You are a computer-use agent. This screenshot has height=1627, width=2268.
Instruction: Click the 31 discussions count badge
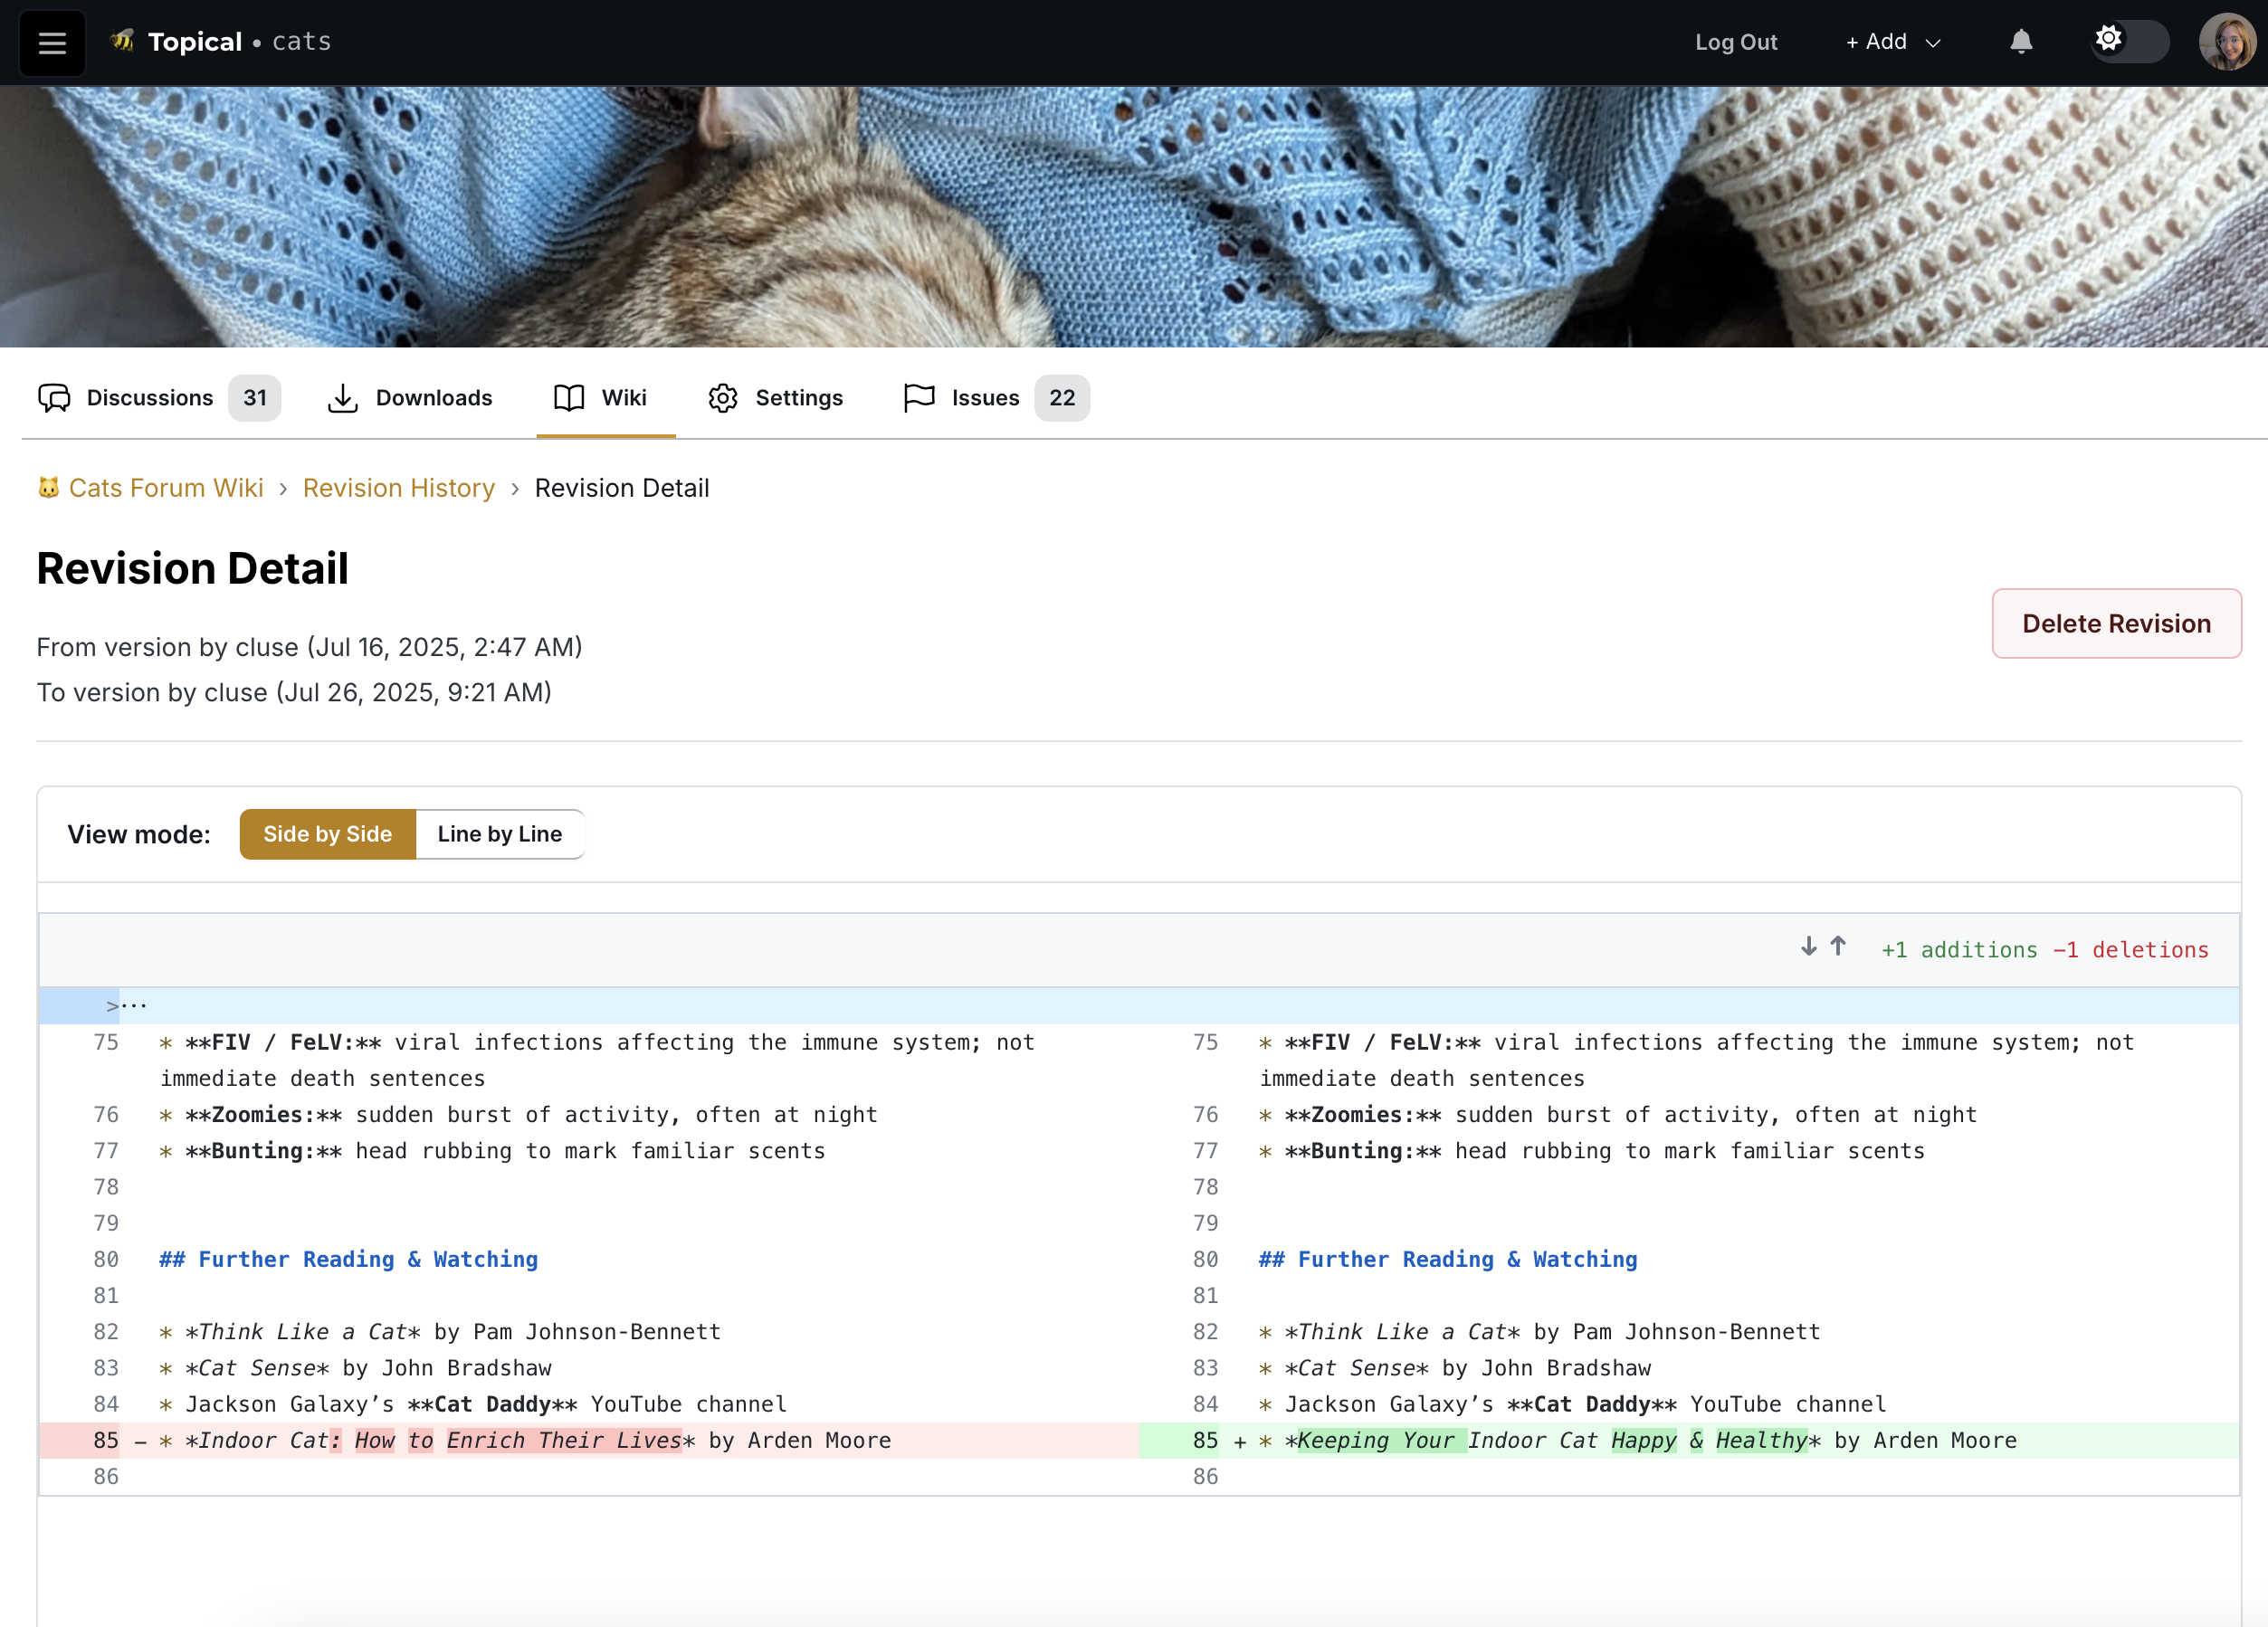pyautogui.click(x=255, y=398)
